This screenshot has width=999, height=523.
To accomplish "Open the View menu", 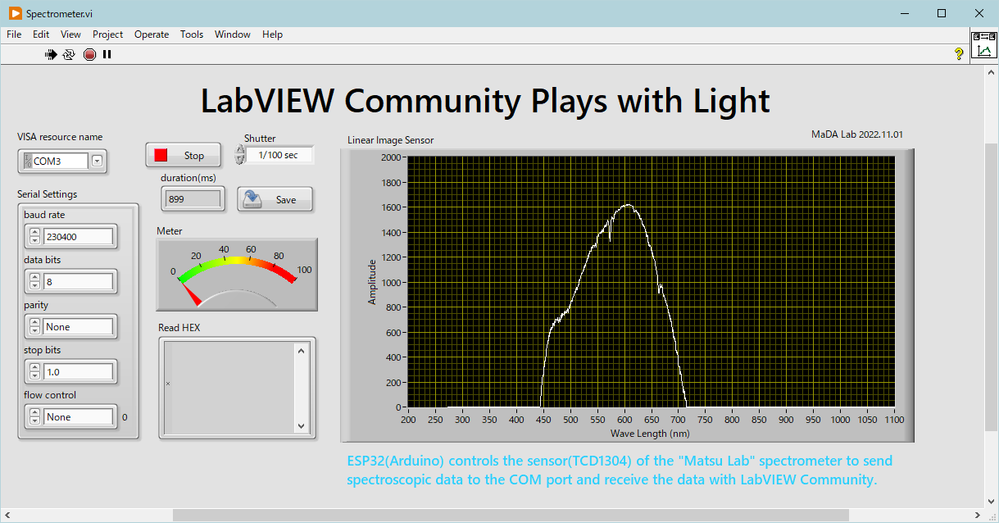I will 71,34.
